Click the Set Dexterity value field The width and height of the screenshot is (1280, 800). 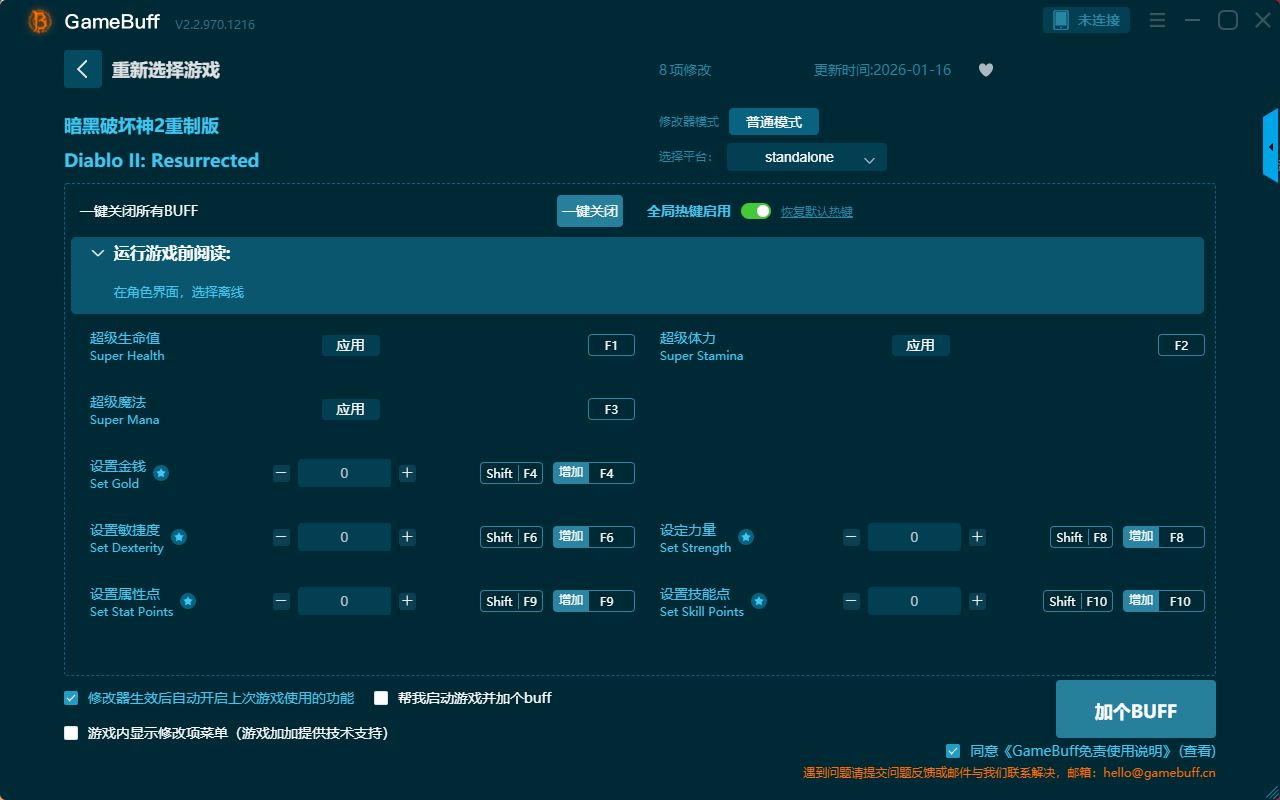click(344, 537)
